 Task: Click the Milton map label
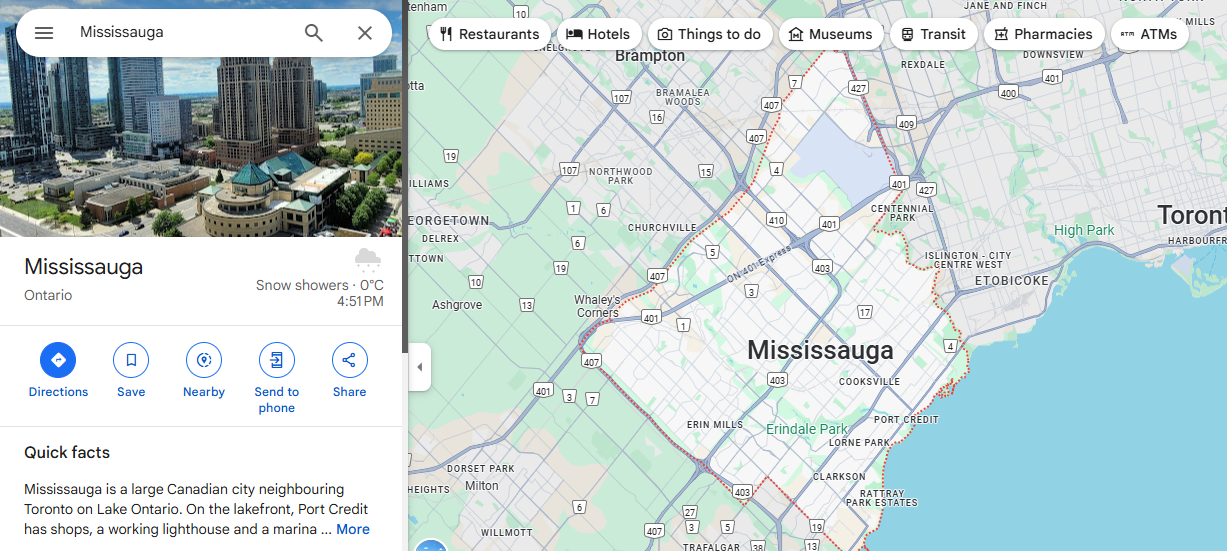pos(482,486)
